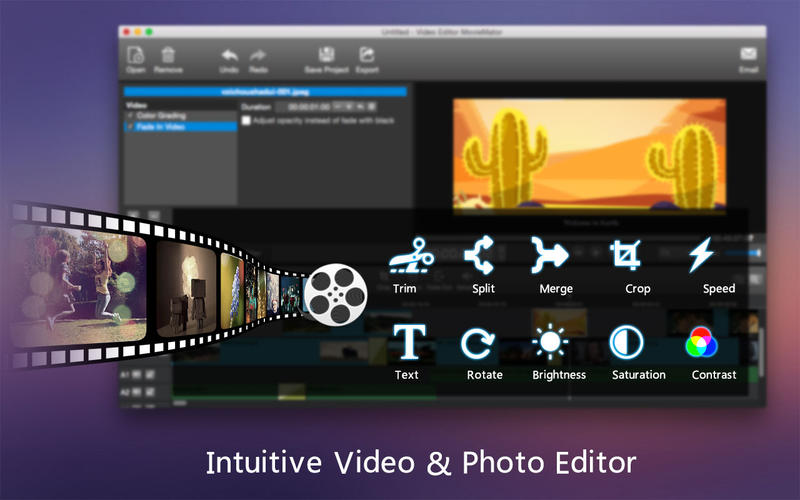The image size is (800, 500).
Task: Click the jumping children film strip photo
Action: click(x=79, y=285)
